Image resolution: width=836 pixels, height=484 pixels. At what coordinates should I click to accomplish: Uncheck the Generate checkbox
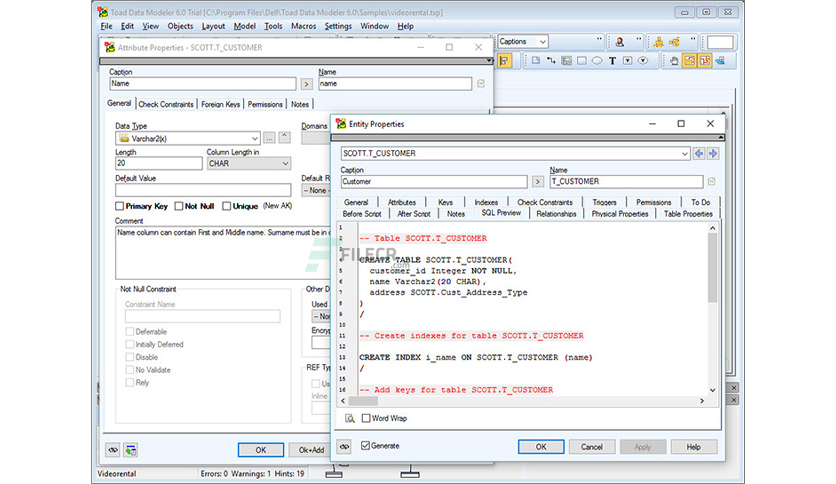click(x=365, y=446)
